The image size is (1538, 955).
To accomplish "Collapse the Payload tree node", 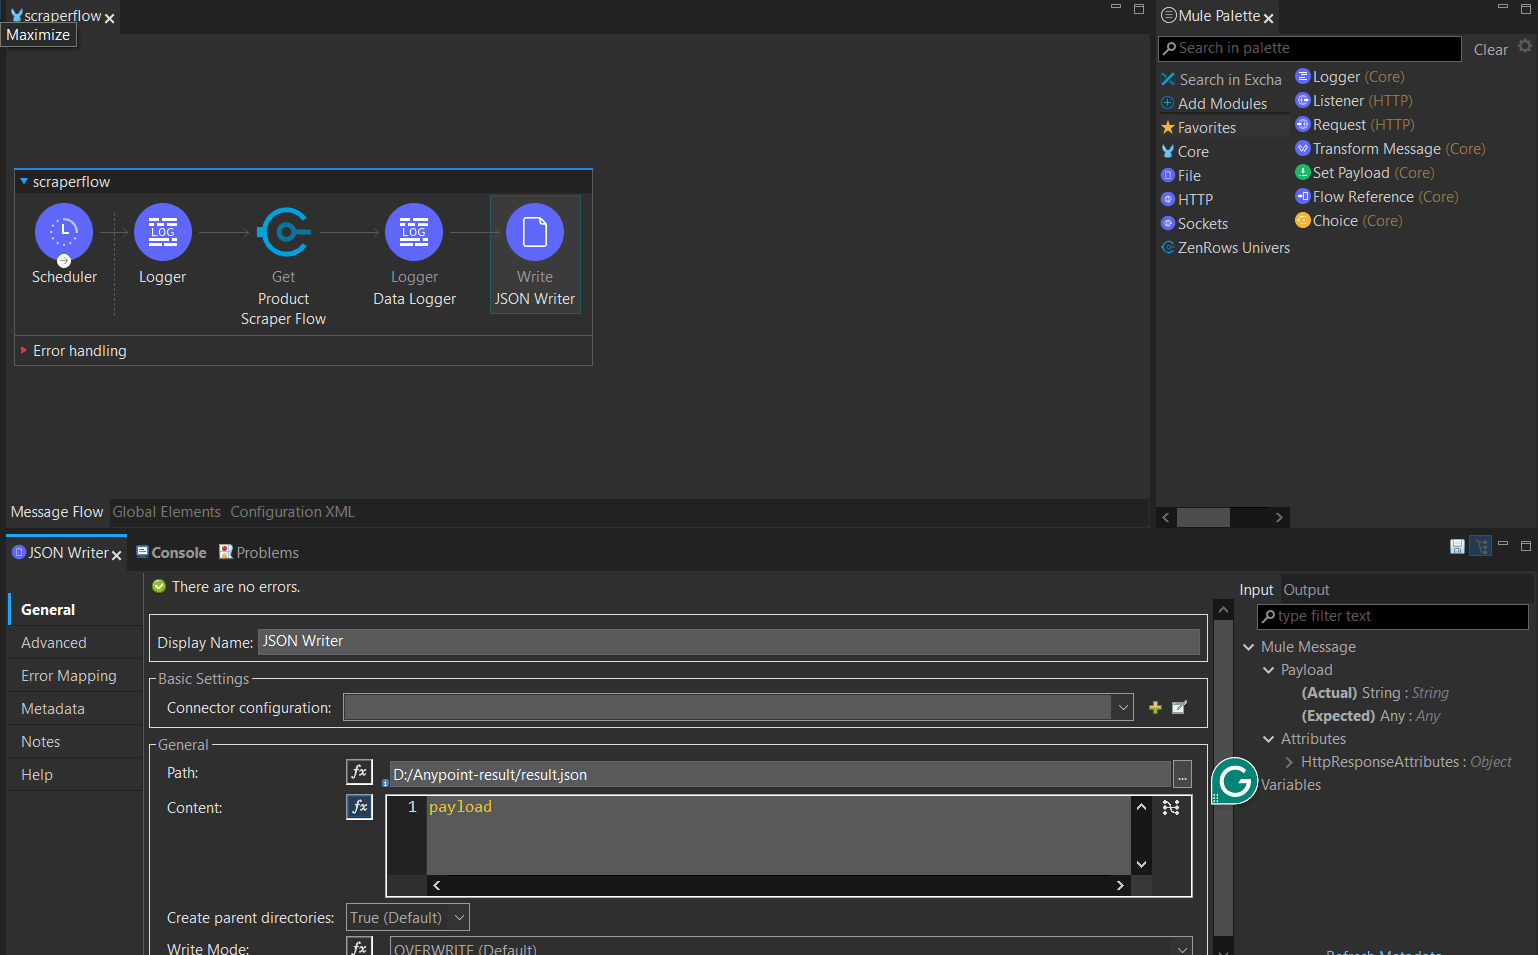I will (x=1268, y=670).
